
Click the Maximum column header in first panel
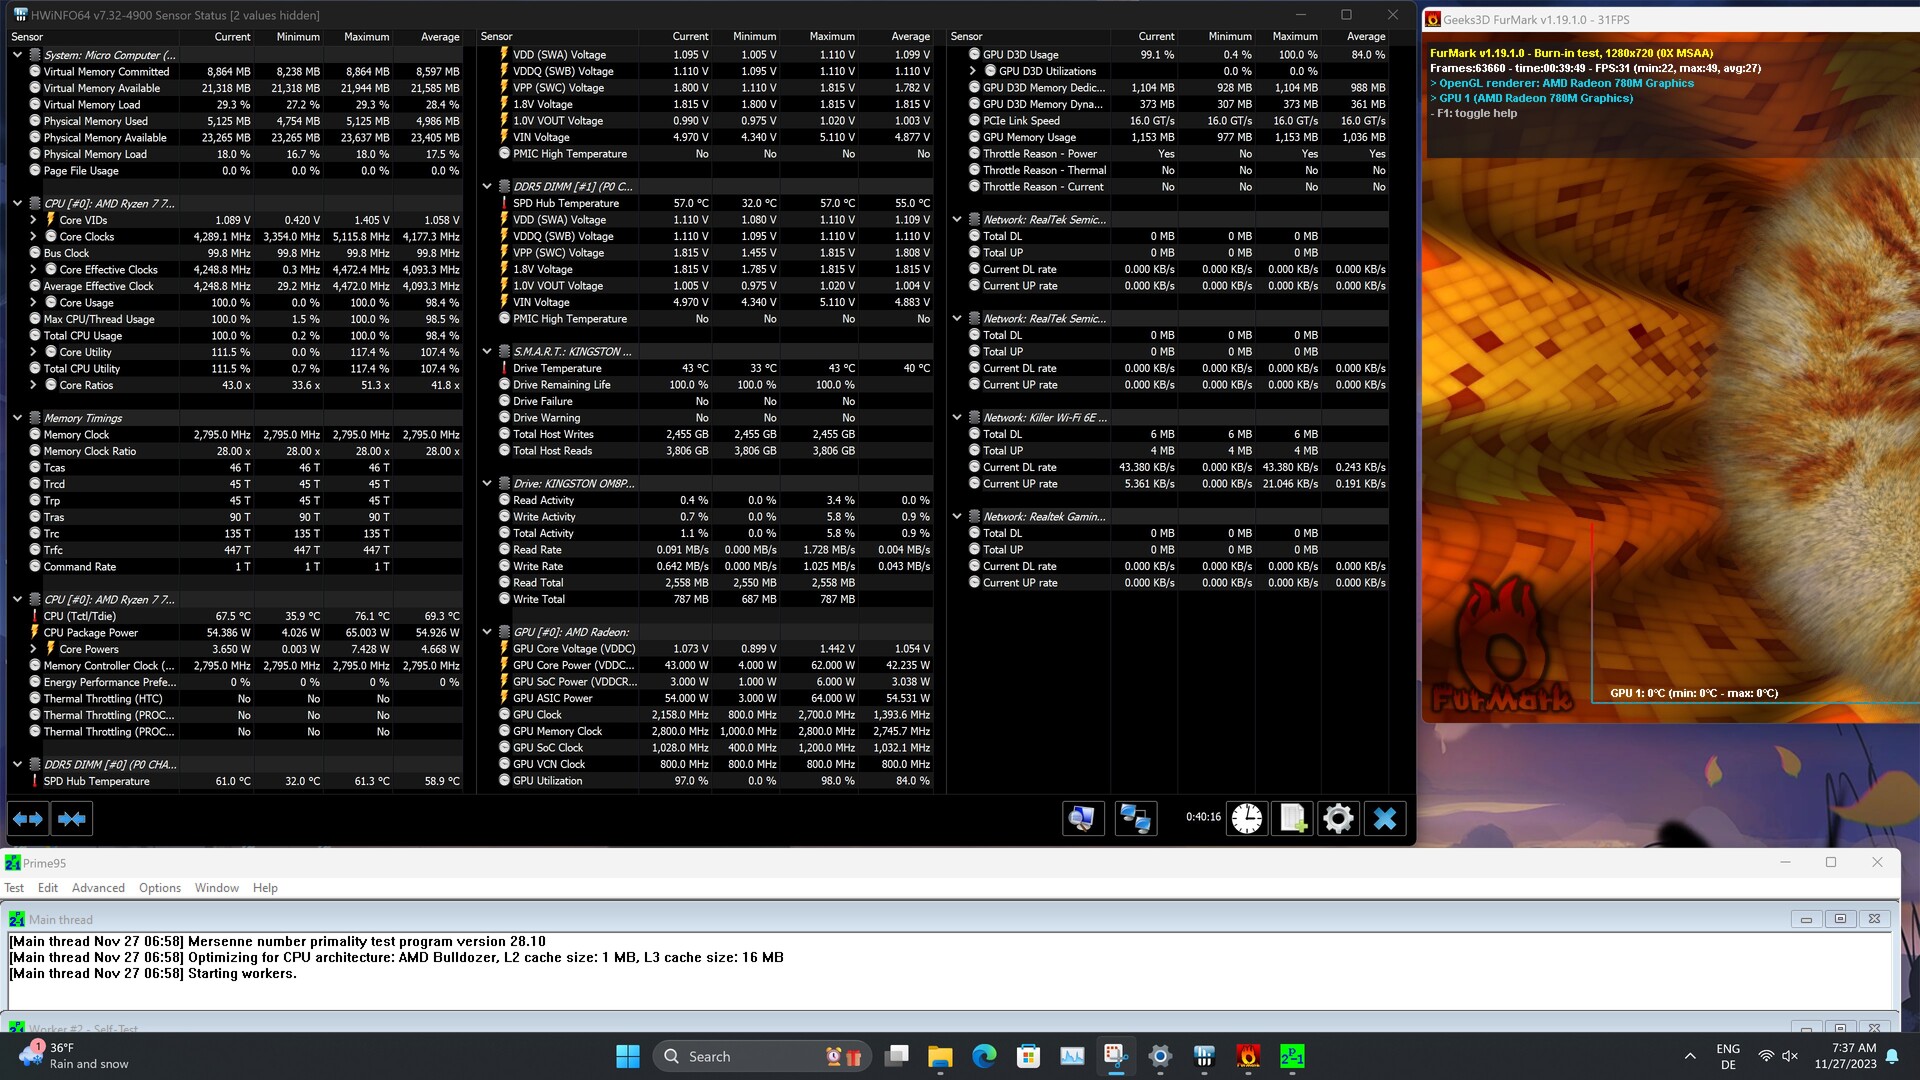pyautogui.click(x=366, y=37)
